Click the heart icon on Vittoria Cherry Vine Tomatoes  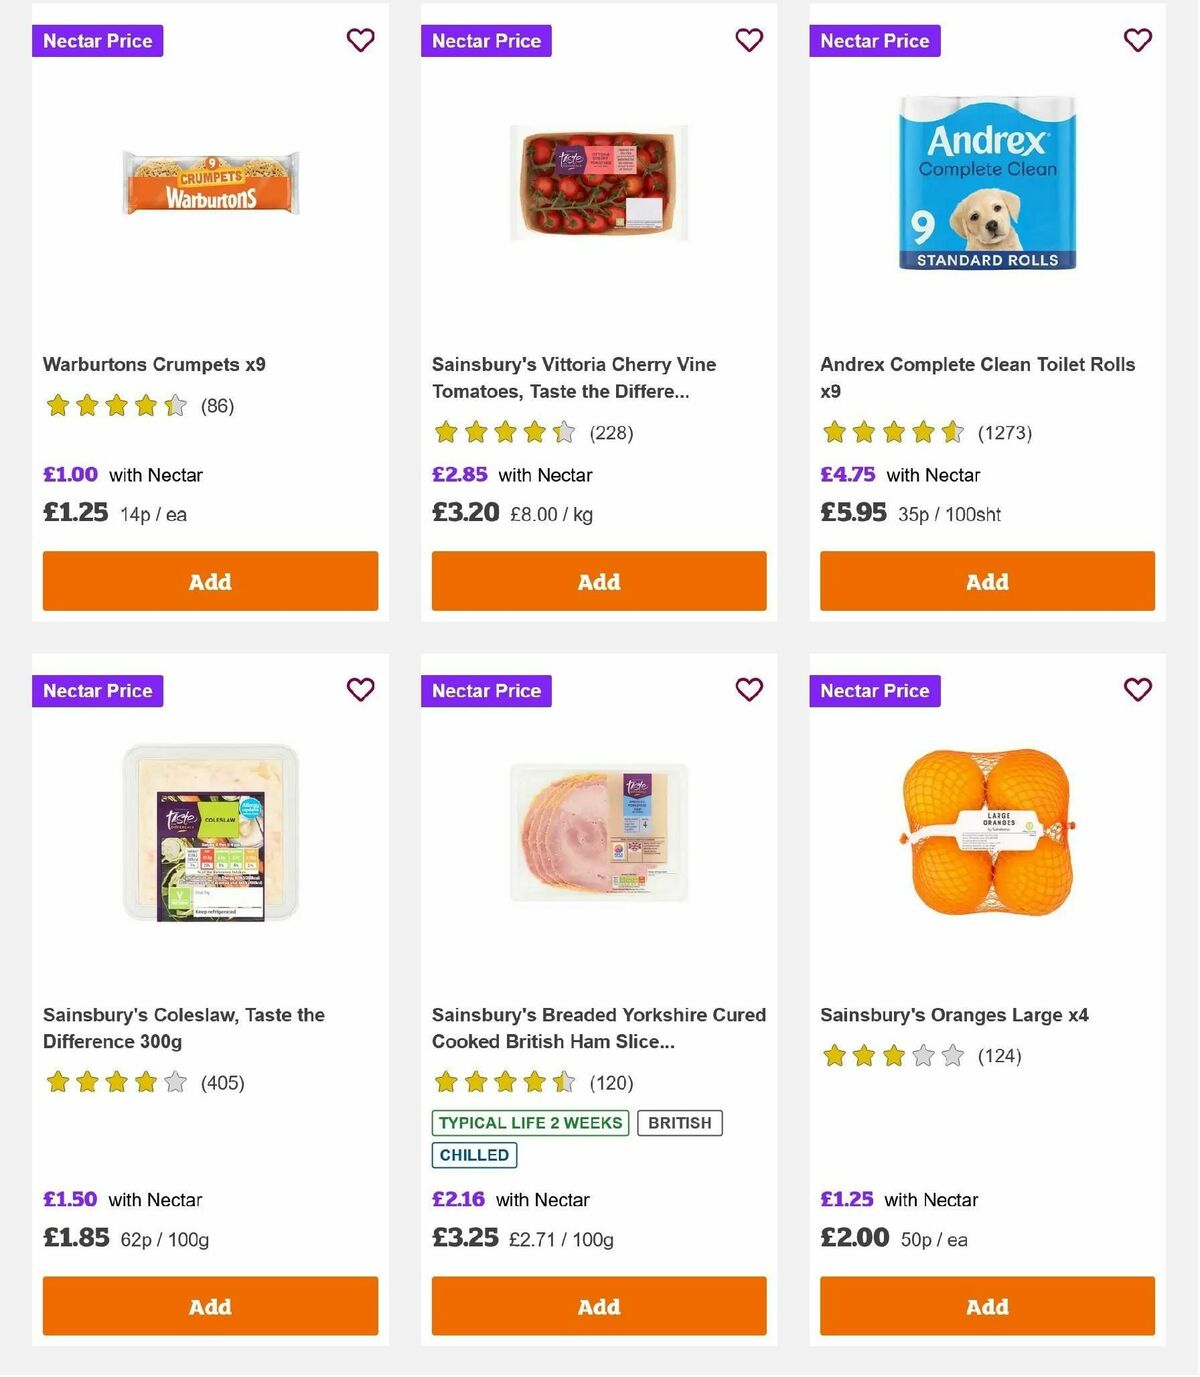[x=749, y=40]
